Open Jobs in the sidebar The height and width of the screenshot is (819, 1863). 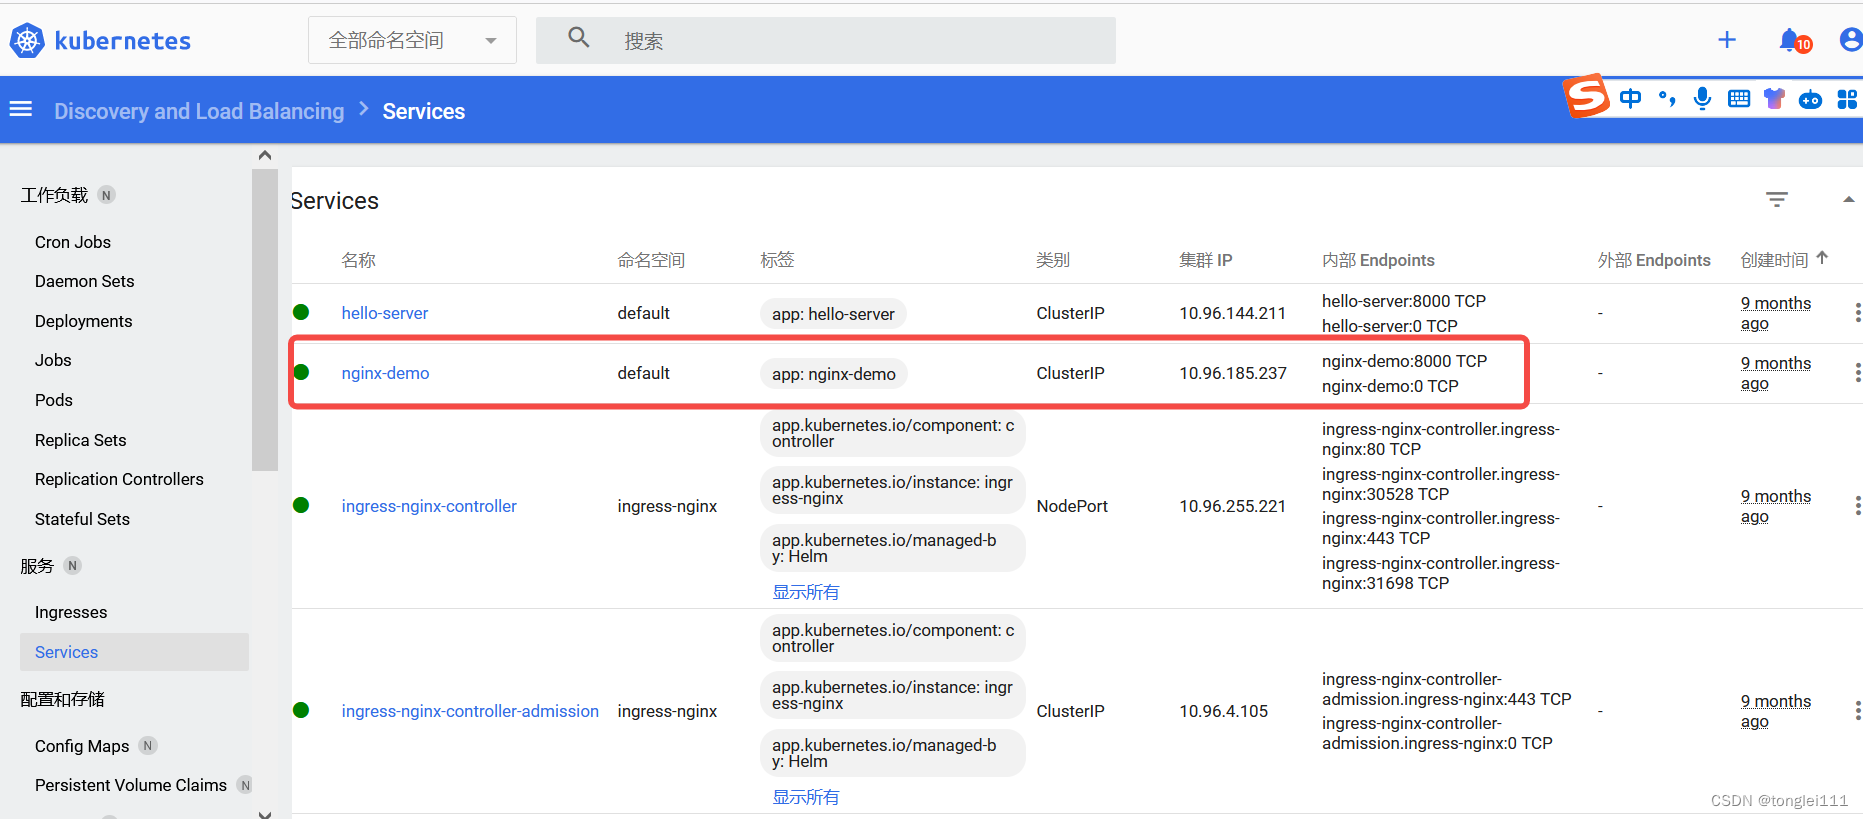(x=53, y=360)
